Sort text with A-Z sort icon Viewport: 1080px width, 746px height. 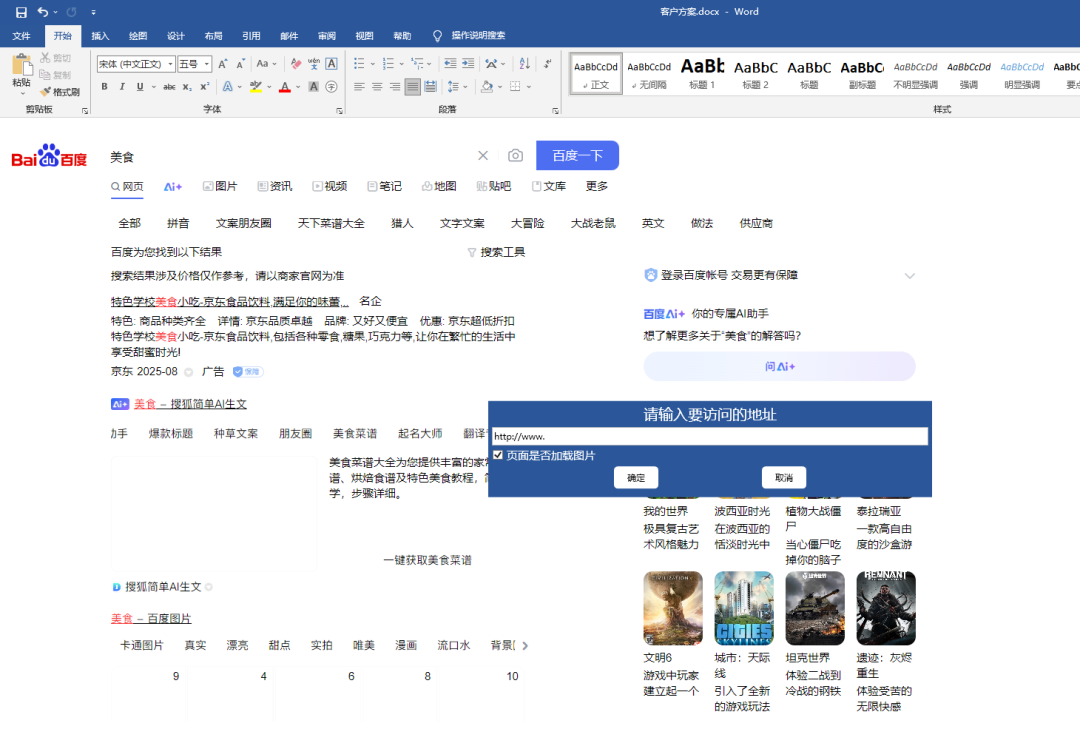pyautogui.click(x=524, y=64)
